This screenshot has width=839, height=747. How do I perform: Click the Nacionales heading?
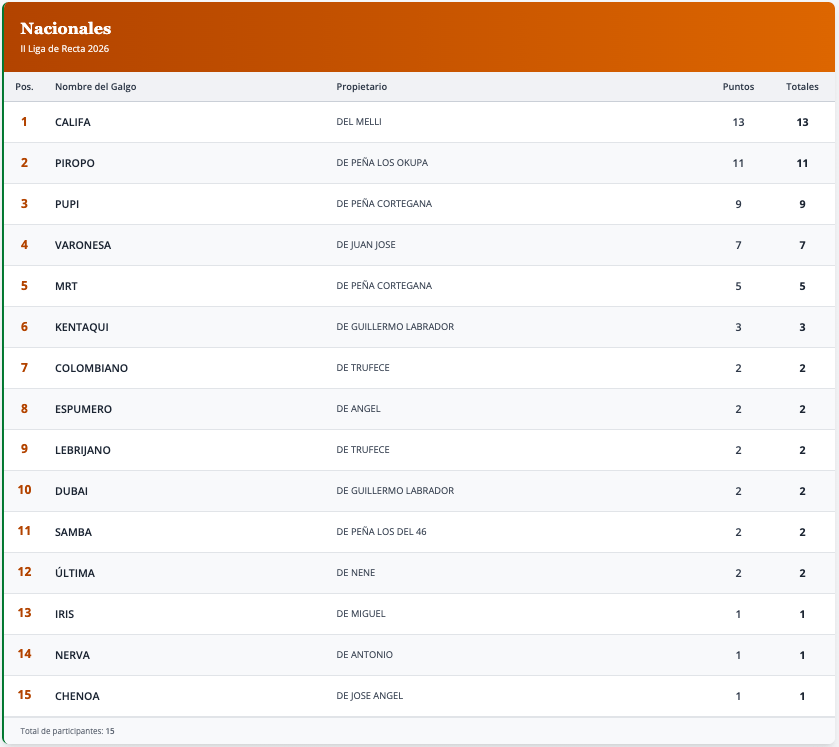(x=66, y=29)
